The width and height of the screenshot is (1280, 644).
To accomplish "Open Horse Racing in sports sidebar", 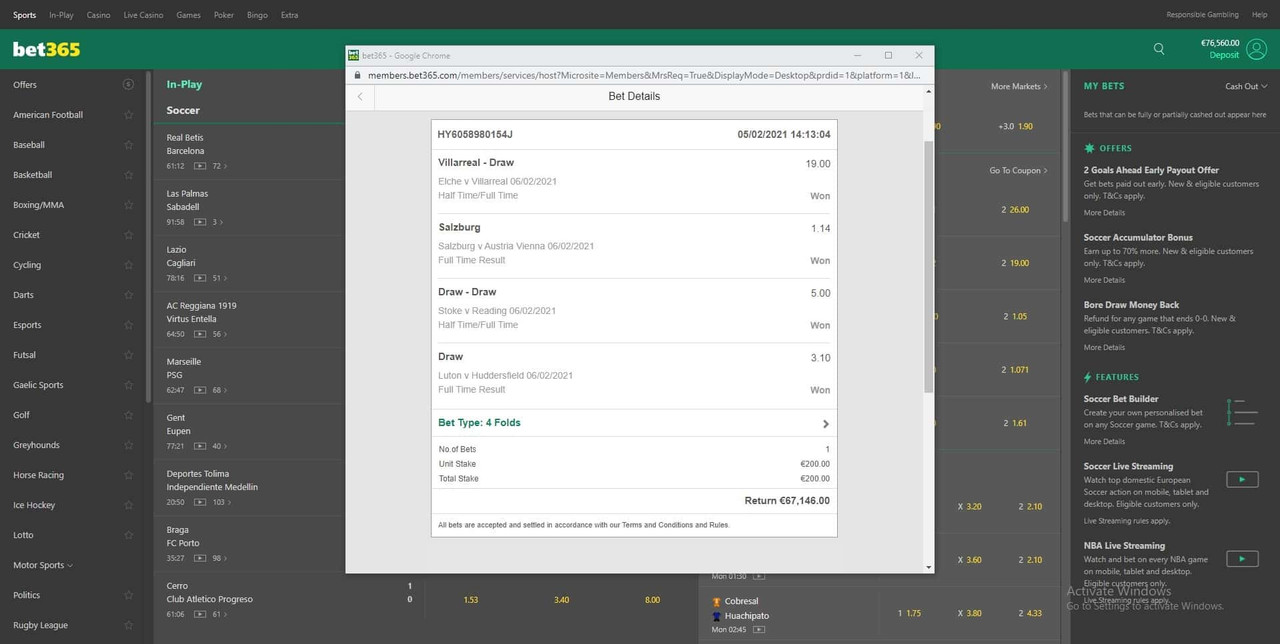I will point(38,475).
